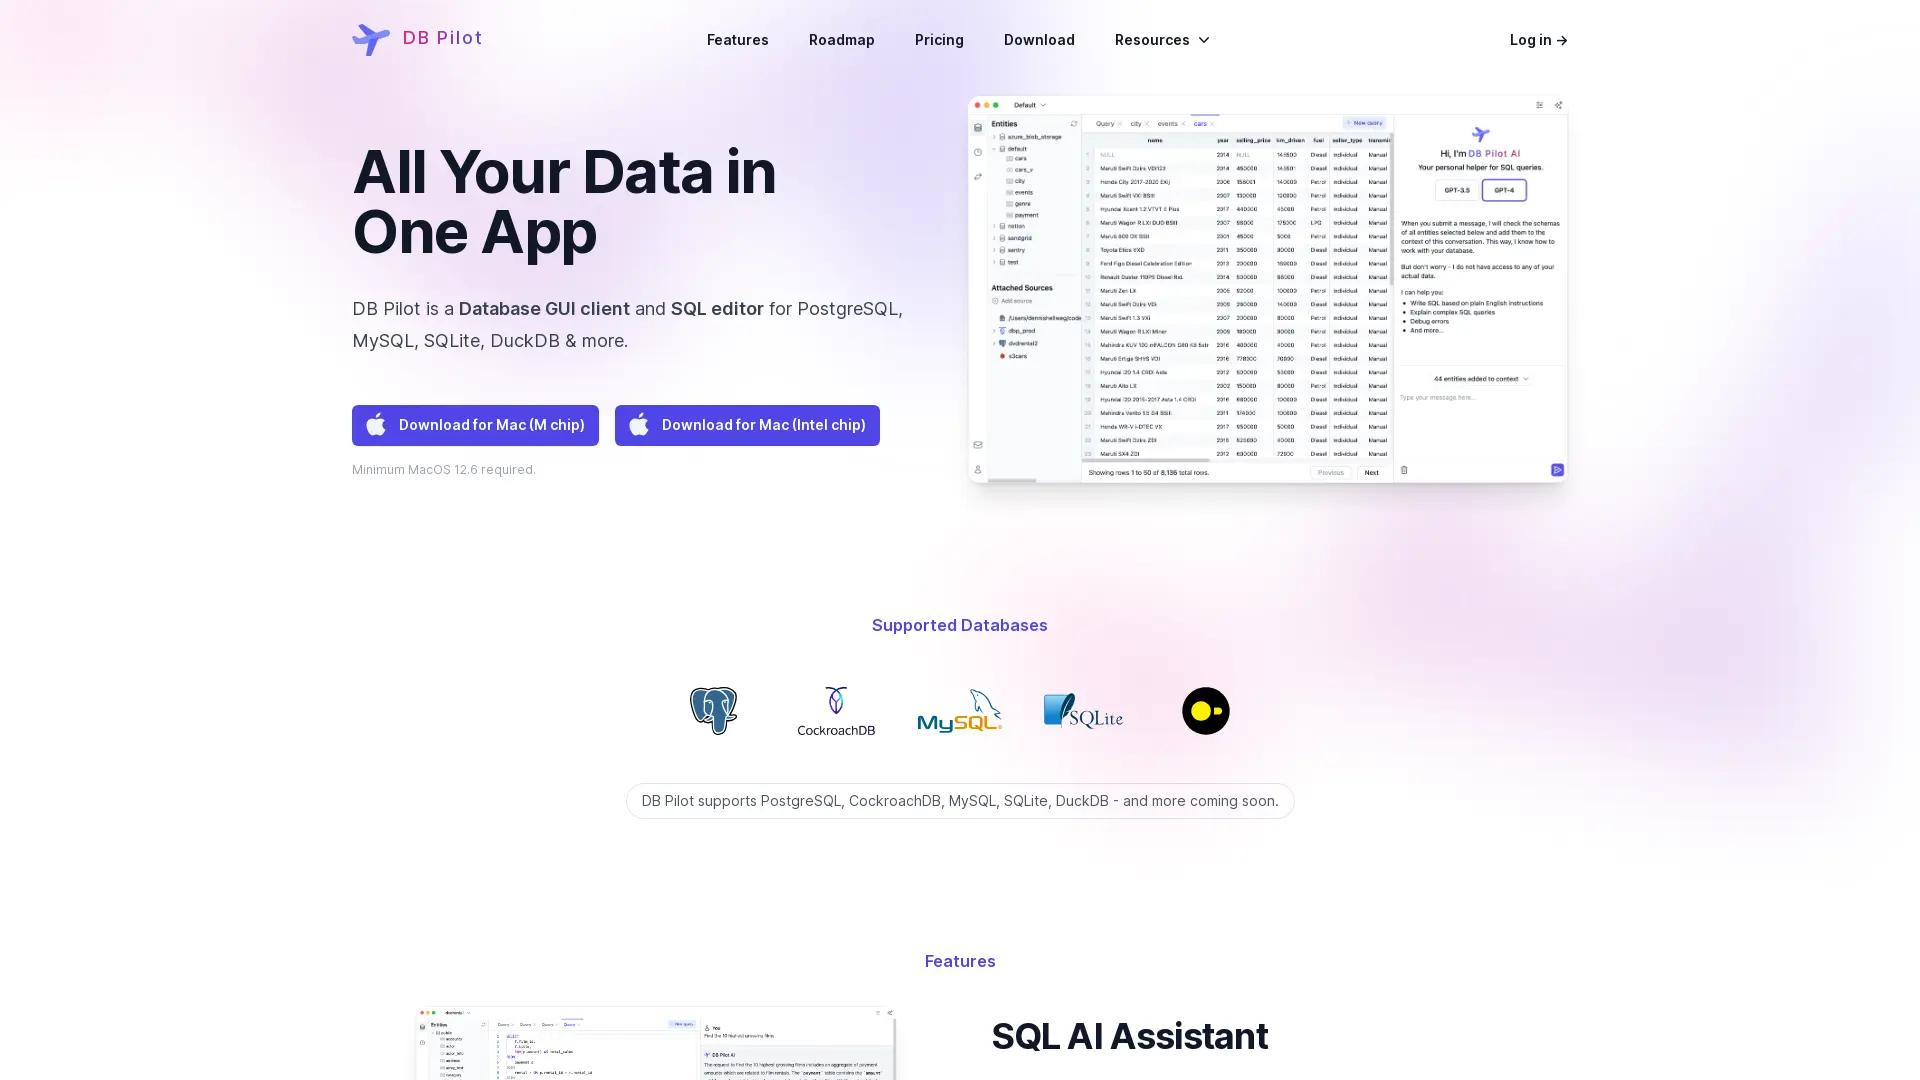
Task: Select the Entities sidebar icon
Action: 978,126
